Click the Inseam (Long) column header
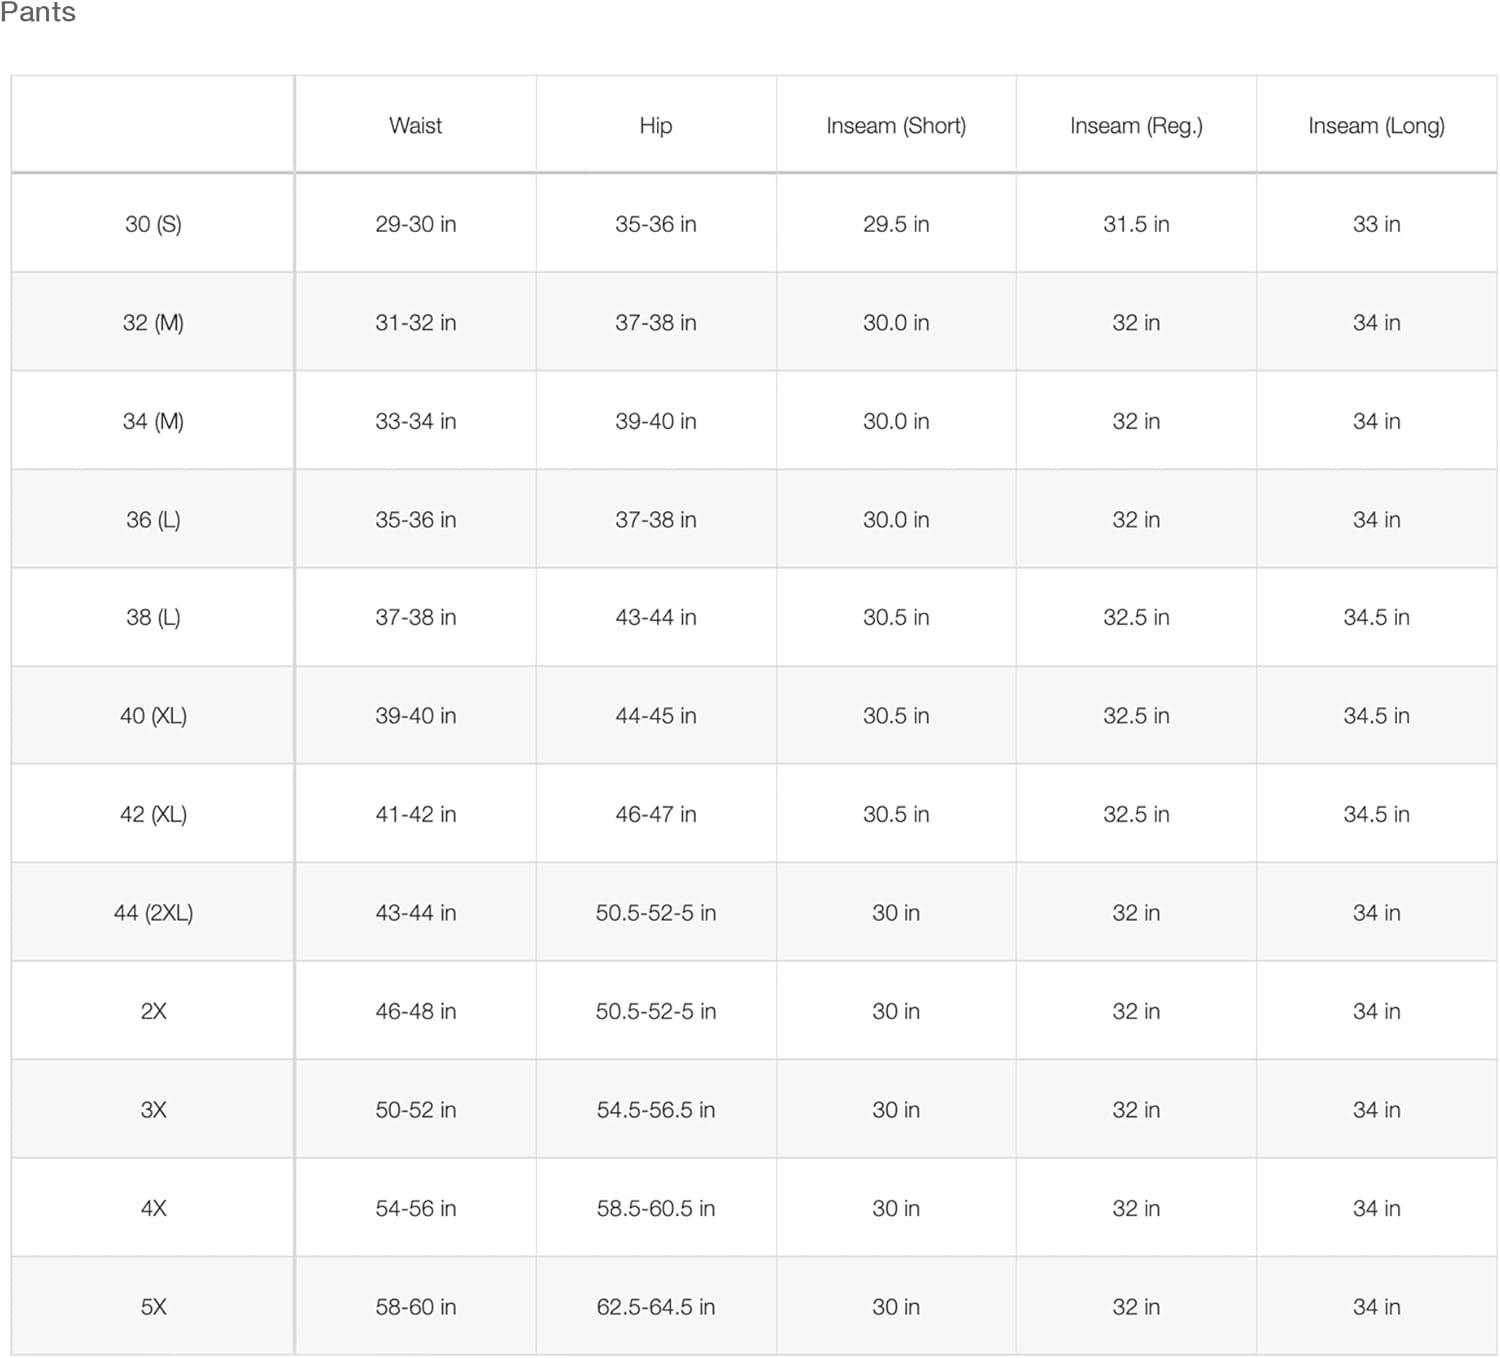1500x1358 pixels. click(1376, 126)
